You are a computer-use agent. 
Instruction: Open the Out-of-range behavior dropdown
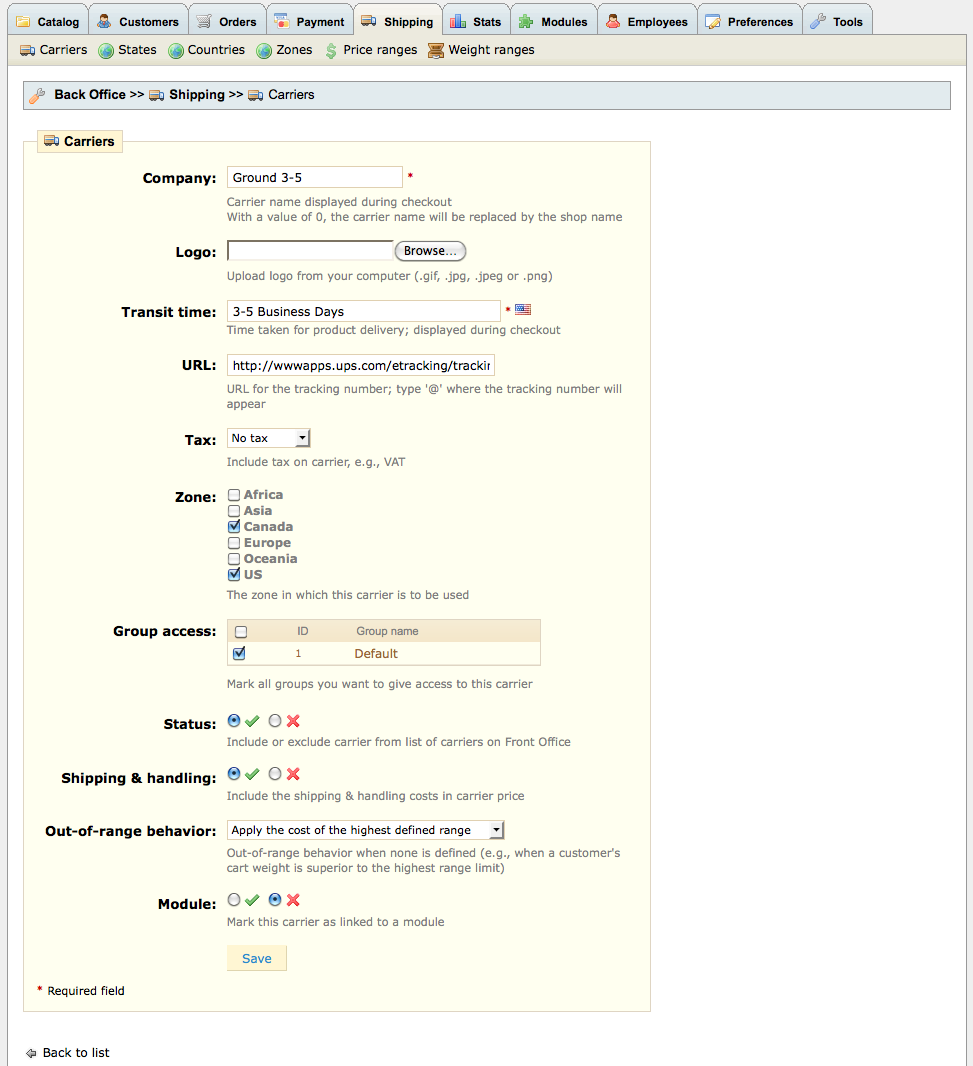tap(366, 830)
